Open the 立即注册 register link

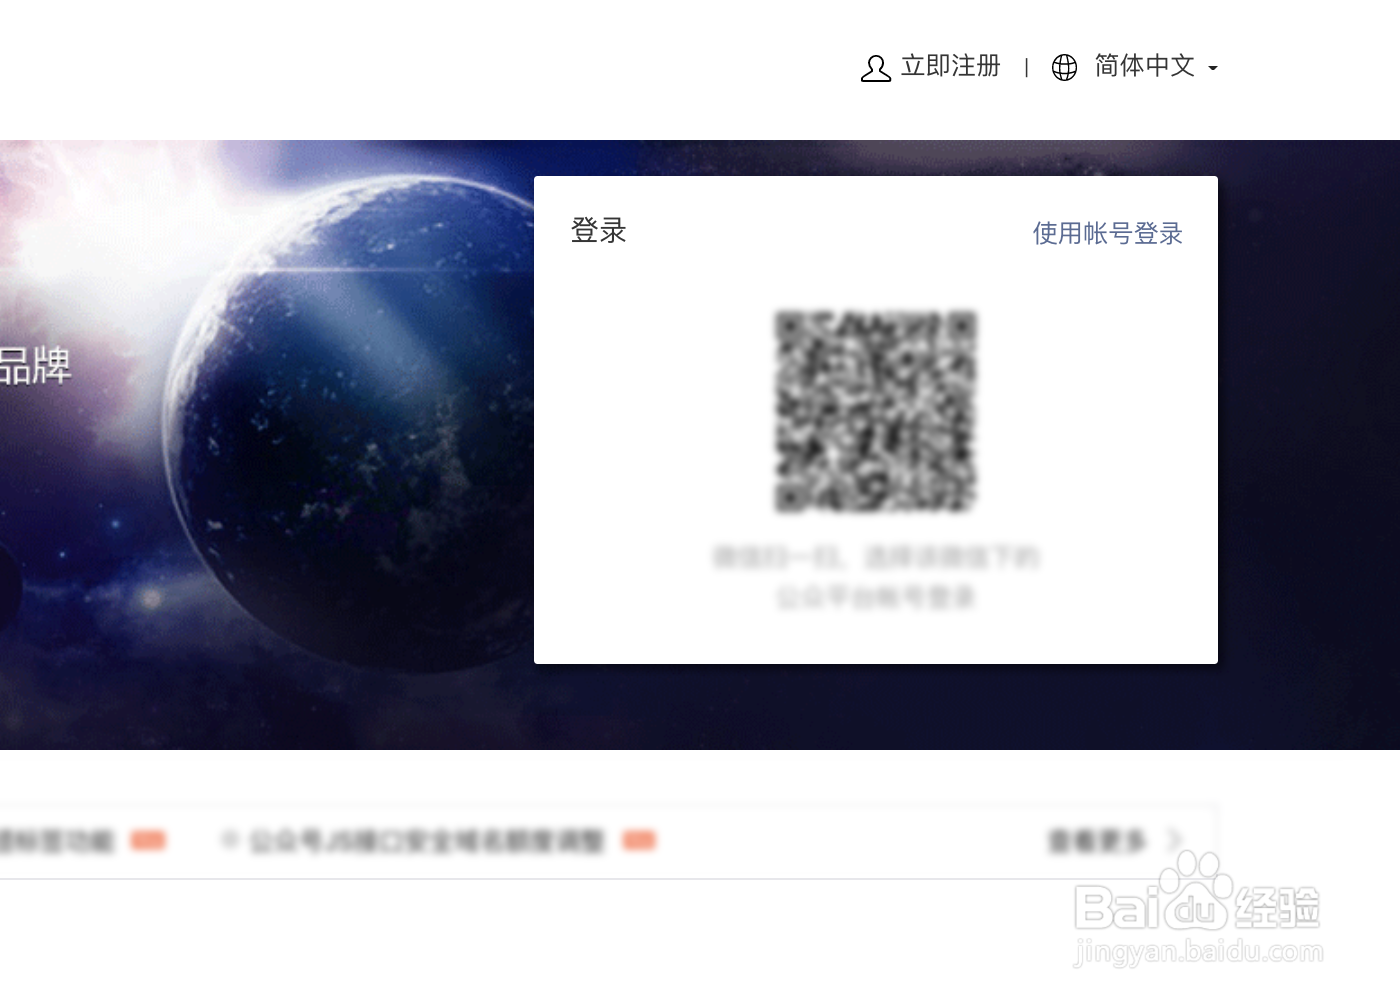(x=950, y=66)
